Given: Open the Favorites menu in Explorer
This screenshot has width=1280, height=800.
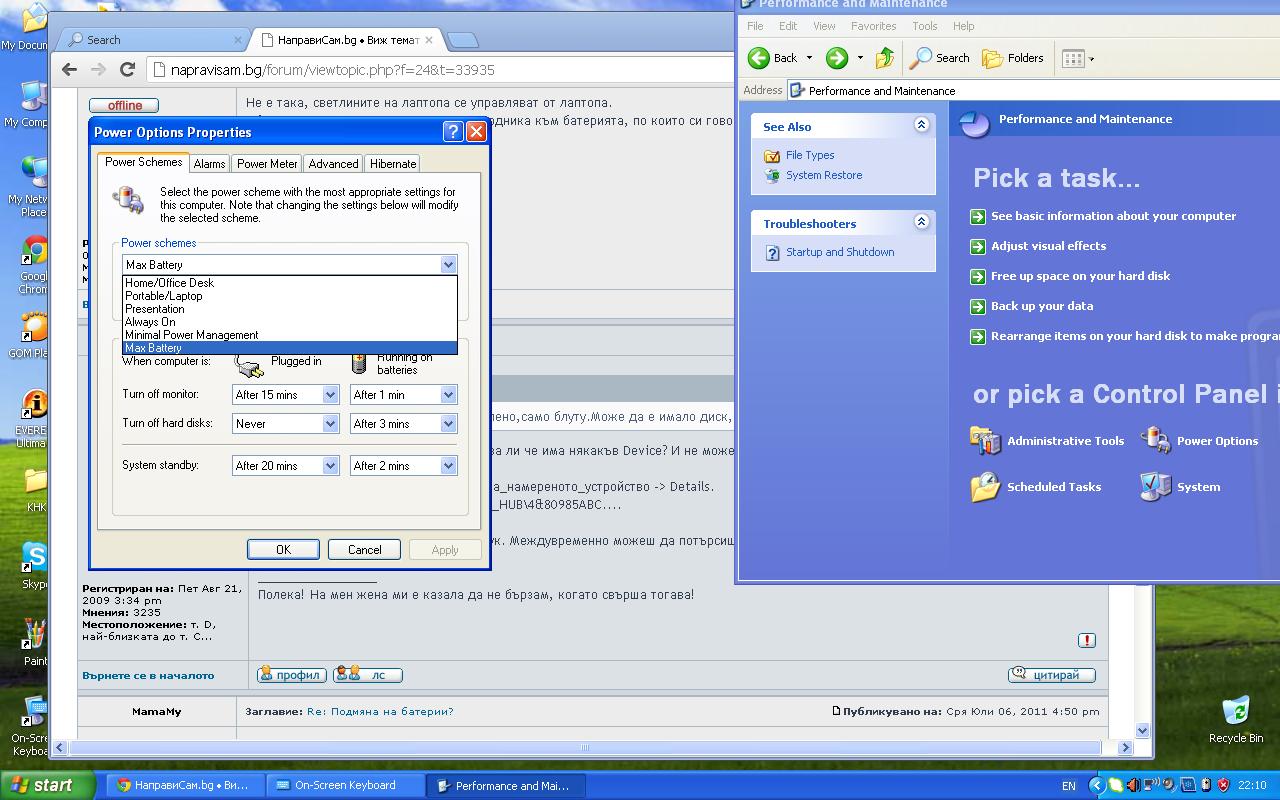Looking at the screenshot, I should pyautogui.click(x=873, y=26).
